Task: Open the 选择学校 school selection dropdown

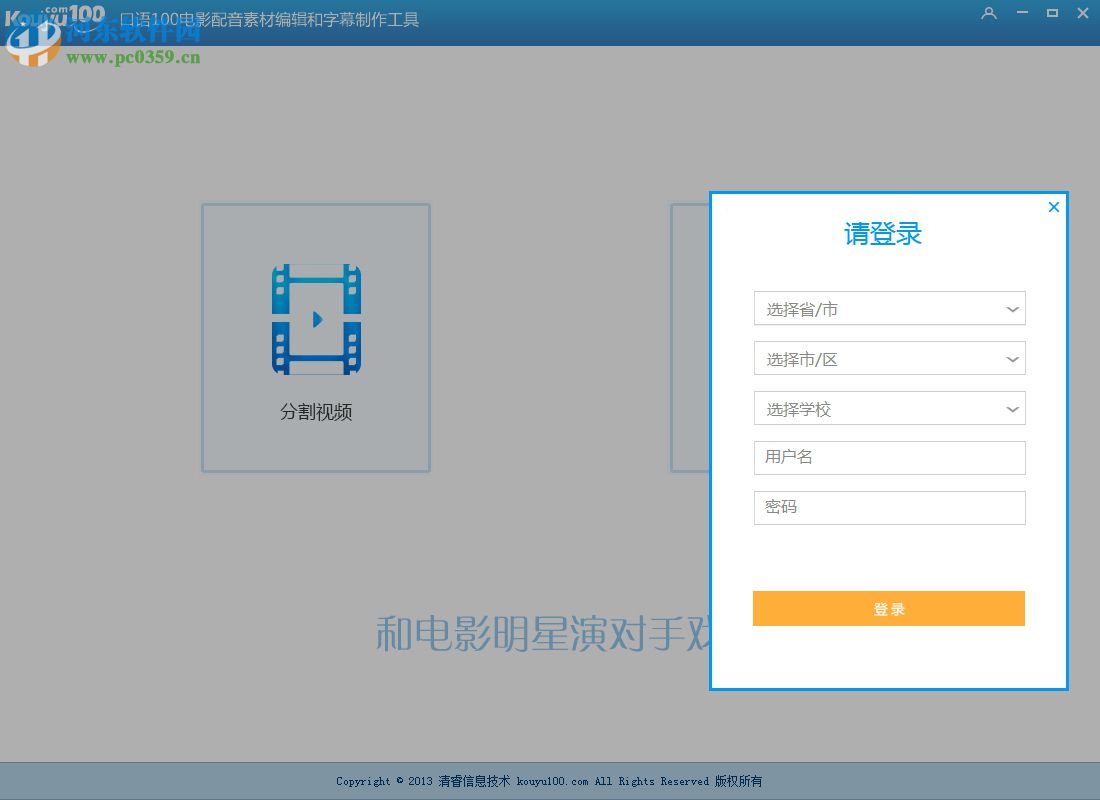Action: coord(889,408)
